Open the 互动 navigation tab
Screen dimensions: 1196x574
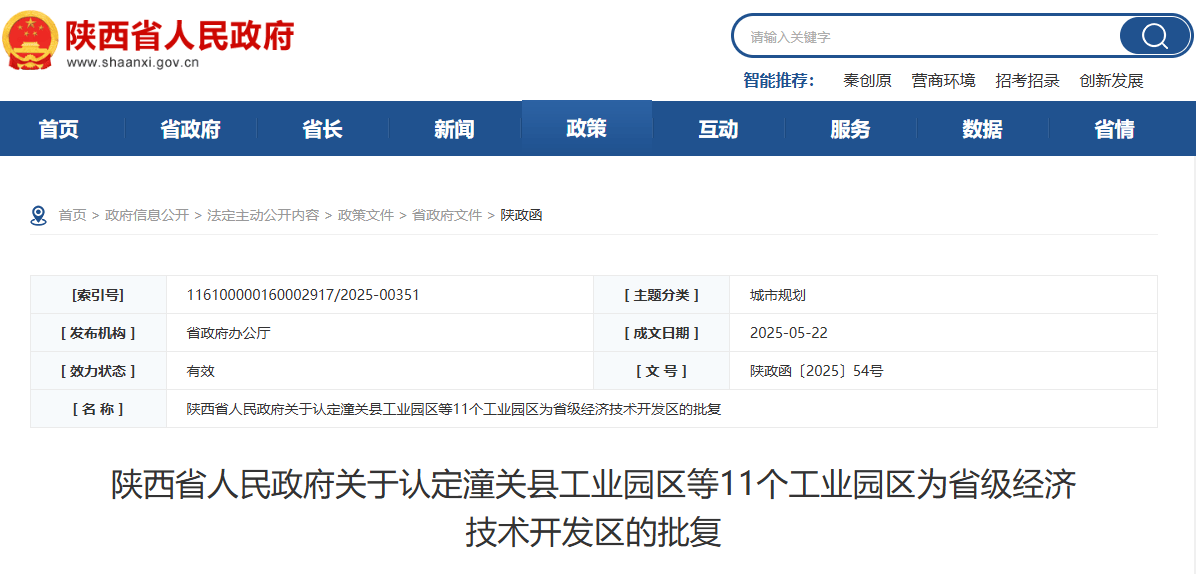click(x=719, y=129)
